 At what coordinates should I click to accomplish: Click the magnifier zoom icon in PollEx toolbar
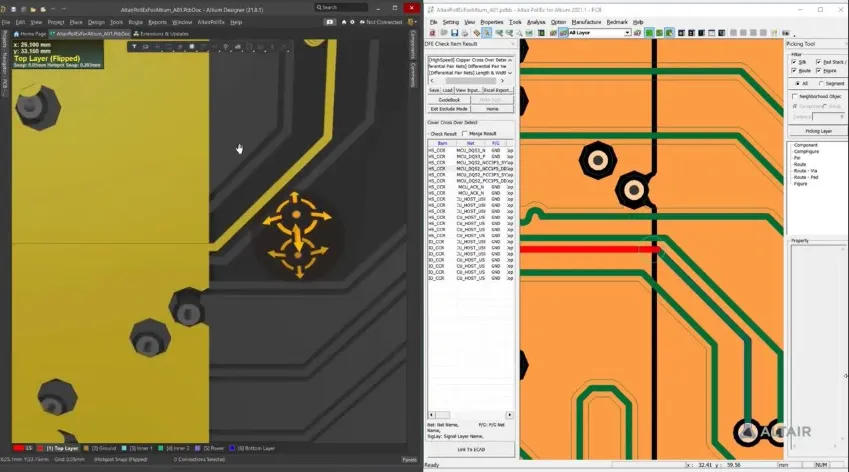[x=519, y=33]
